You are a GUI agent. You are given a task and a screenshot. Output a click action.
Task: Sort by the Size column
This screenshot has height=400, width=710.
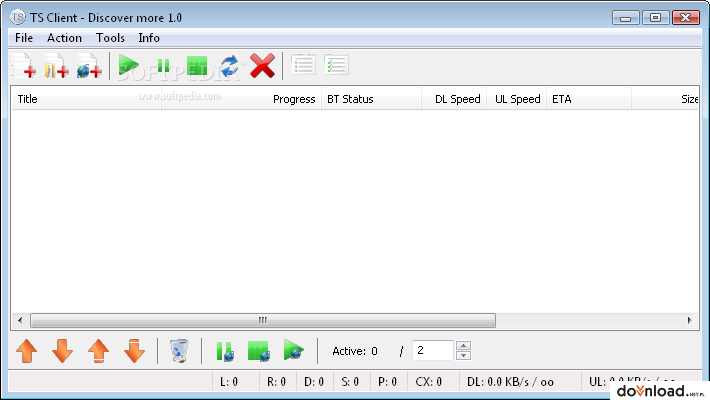(x=665, y=99)
